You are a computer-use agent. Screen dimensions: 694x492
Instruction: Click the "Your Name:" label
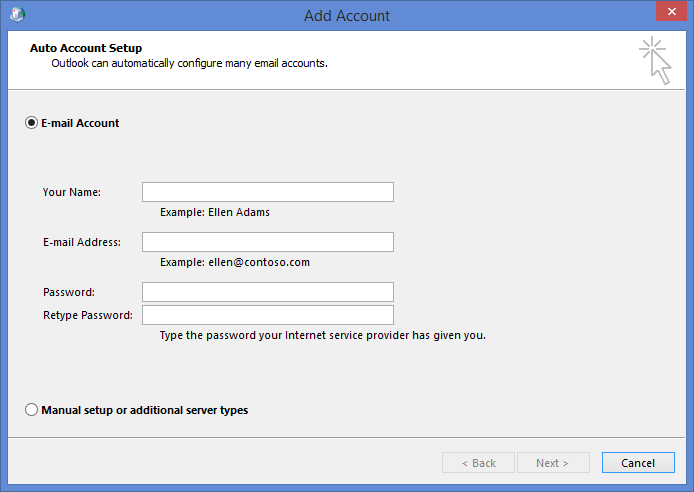tap(72, 192)
